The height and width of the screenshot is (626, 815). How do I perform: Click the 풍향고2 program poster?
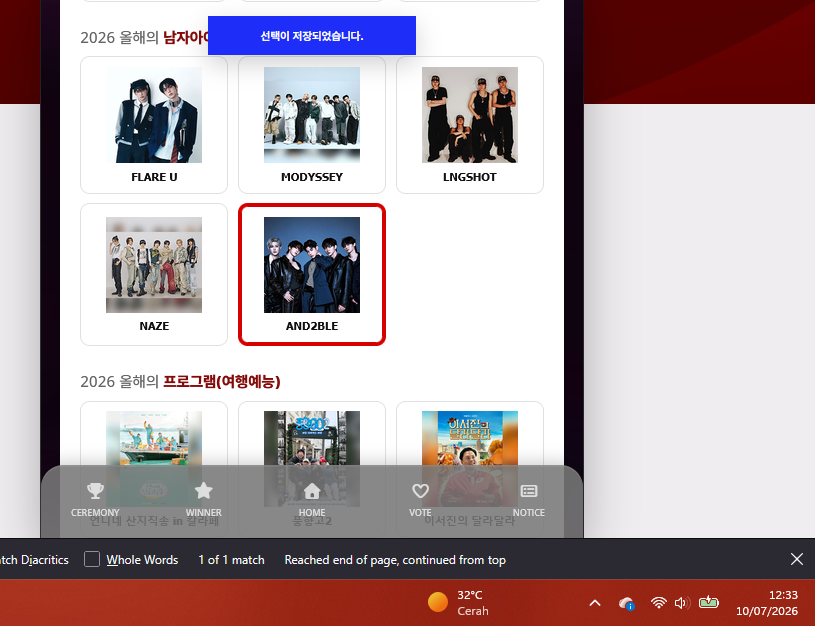[312, 459]
